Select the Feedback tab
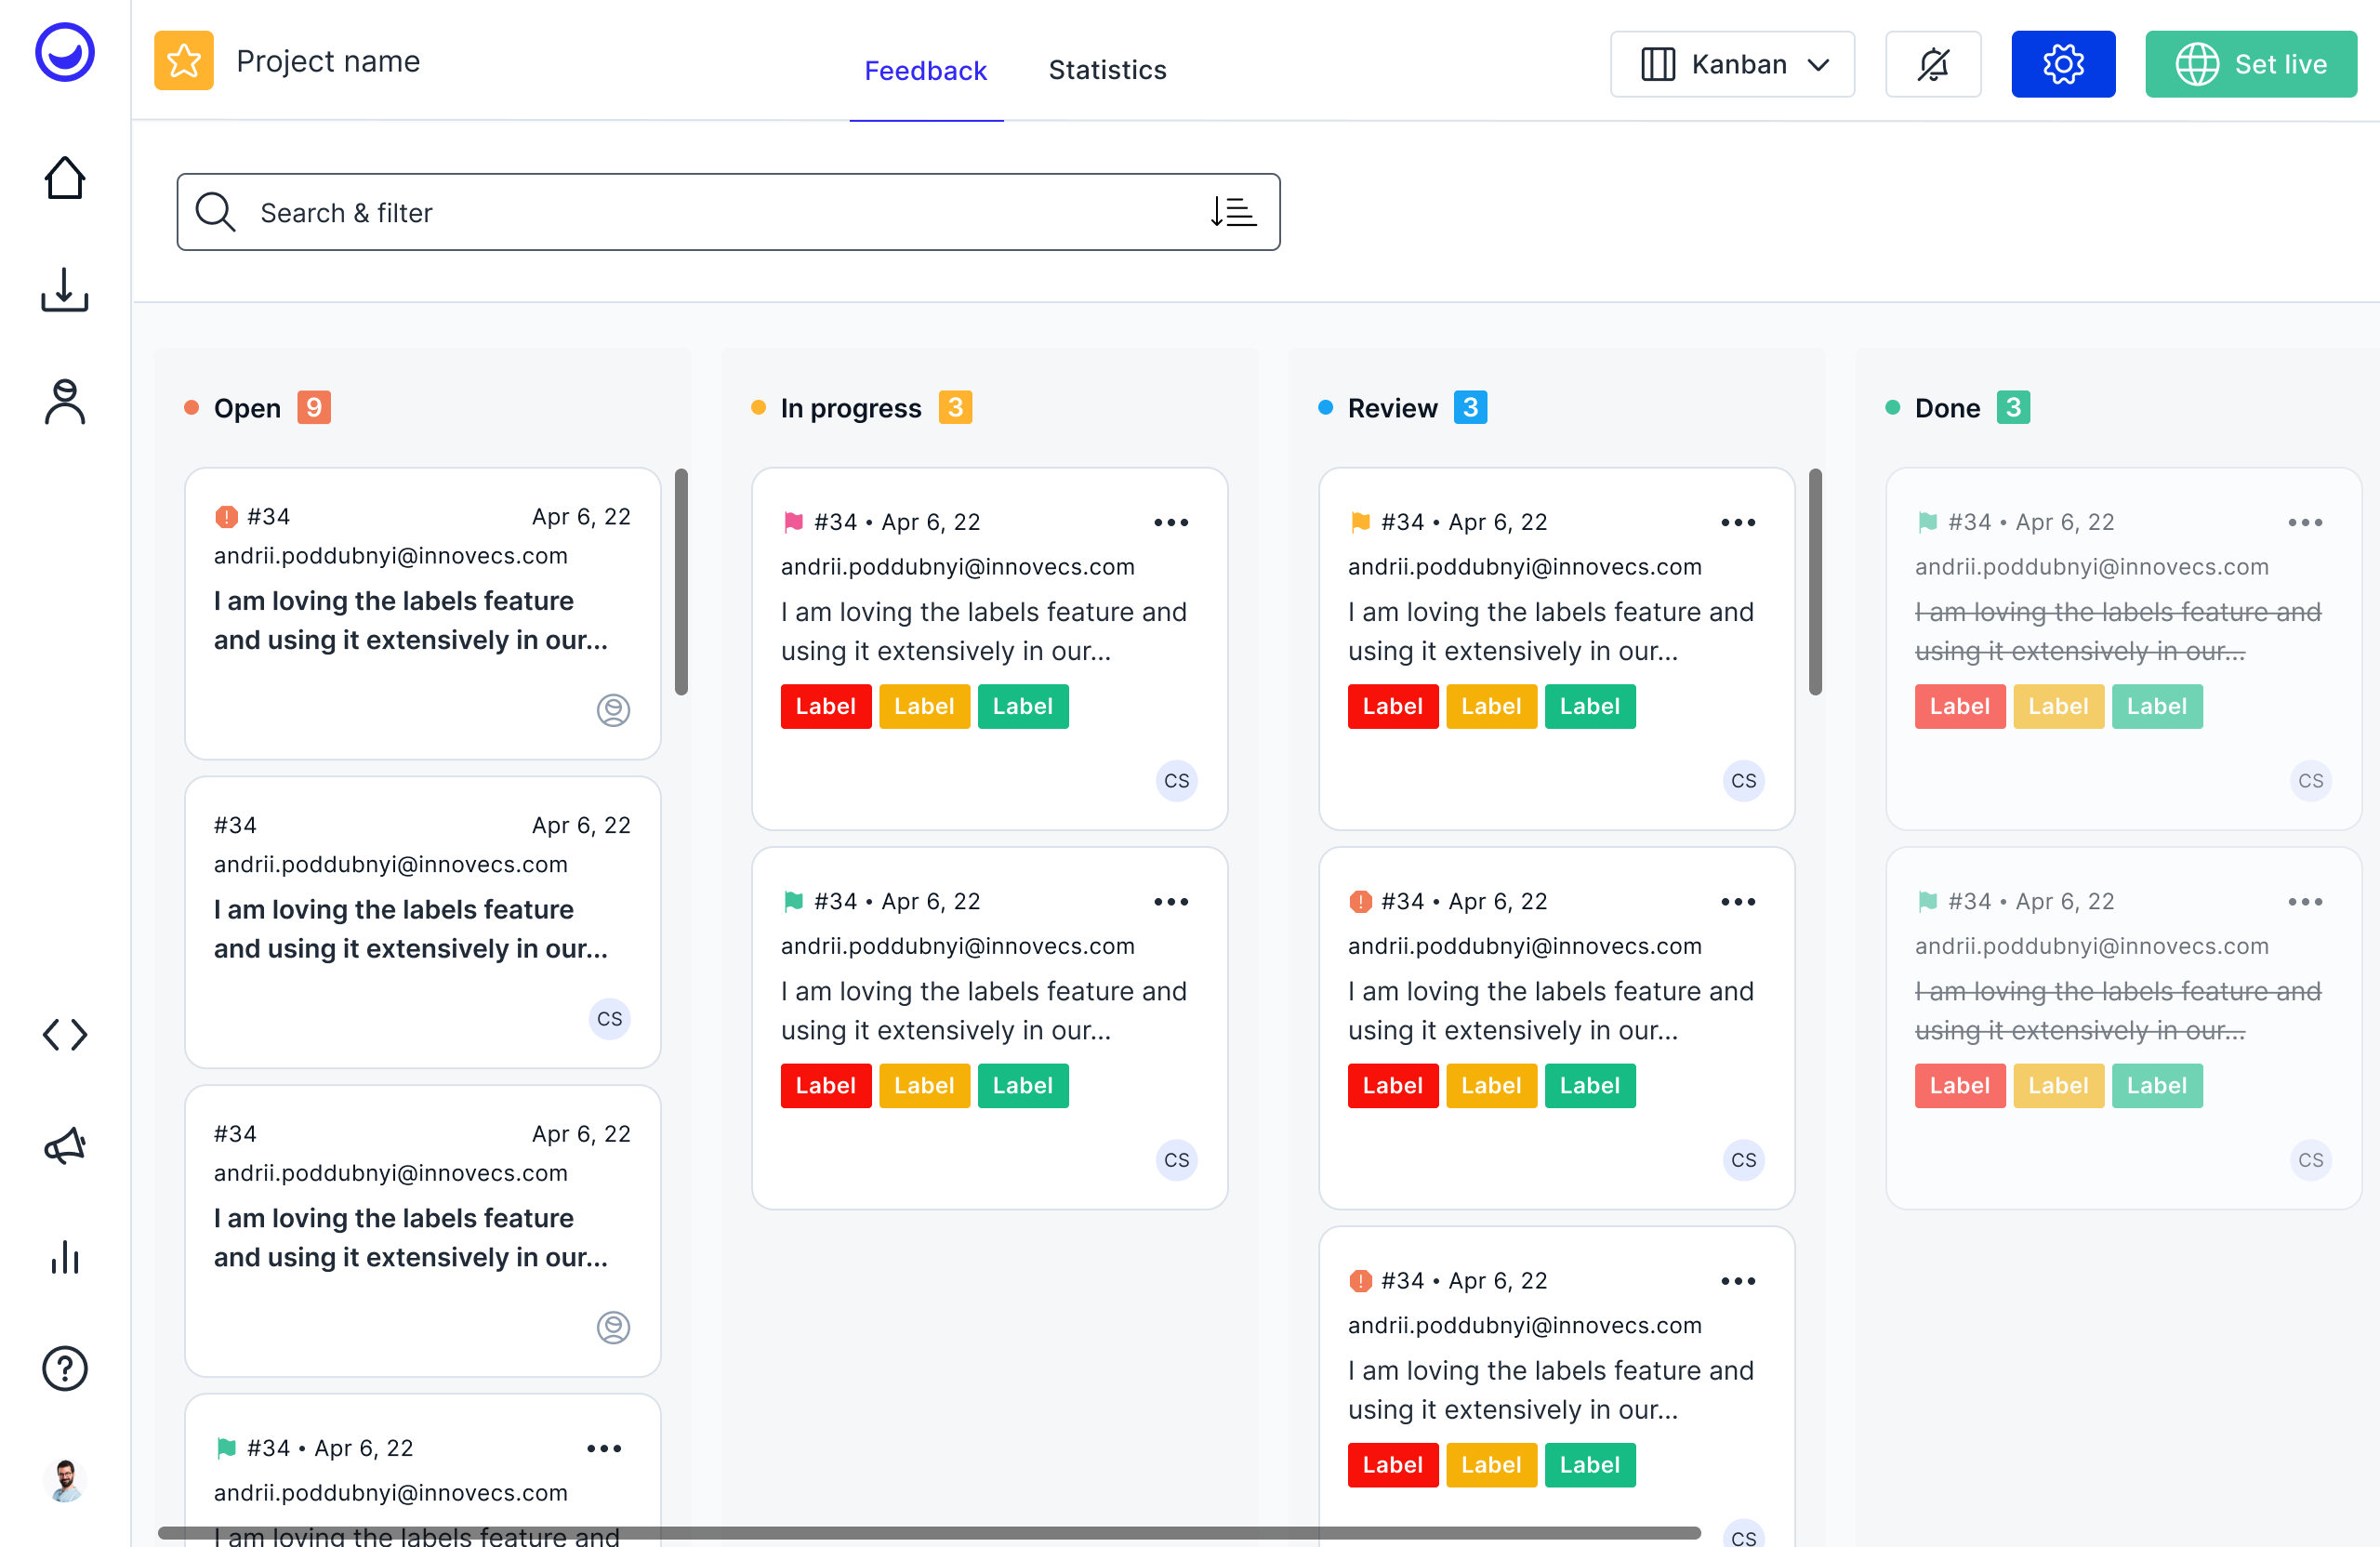 pyautogui.click(x=925, y=70)
